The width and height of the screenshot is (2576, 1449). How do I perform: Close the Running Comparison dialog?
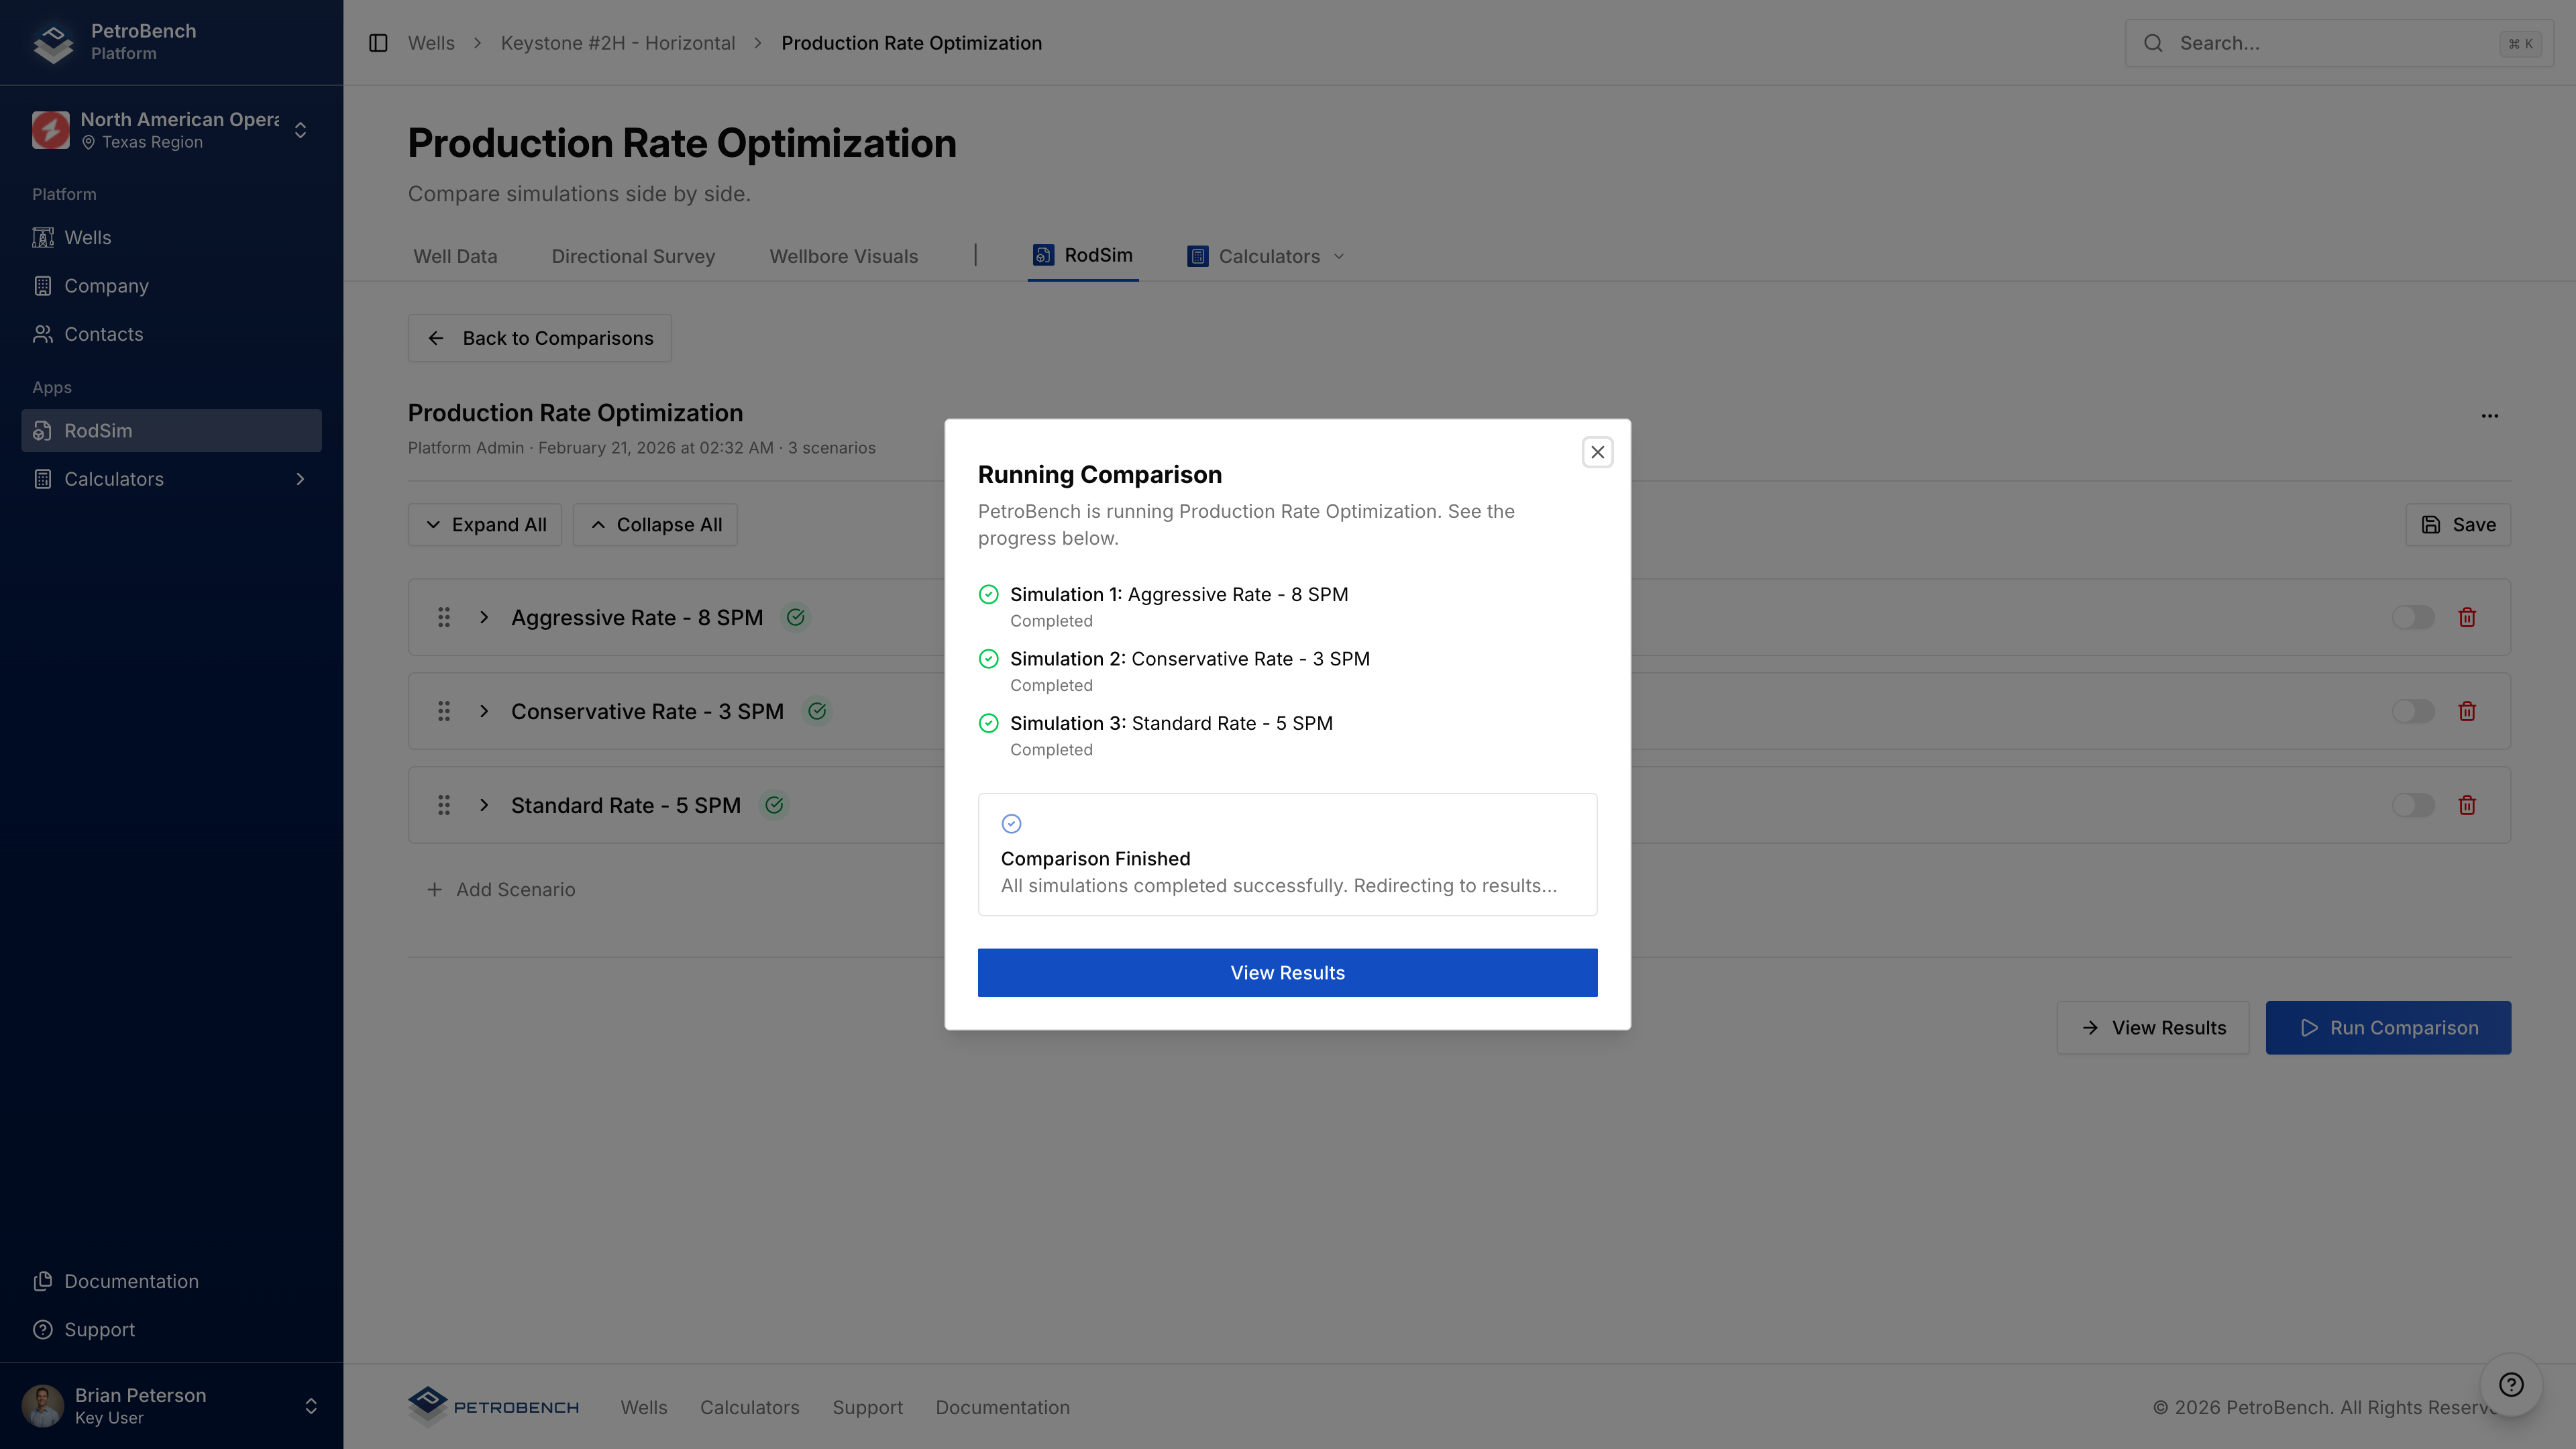1597,452
